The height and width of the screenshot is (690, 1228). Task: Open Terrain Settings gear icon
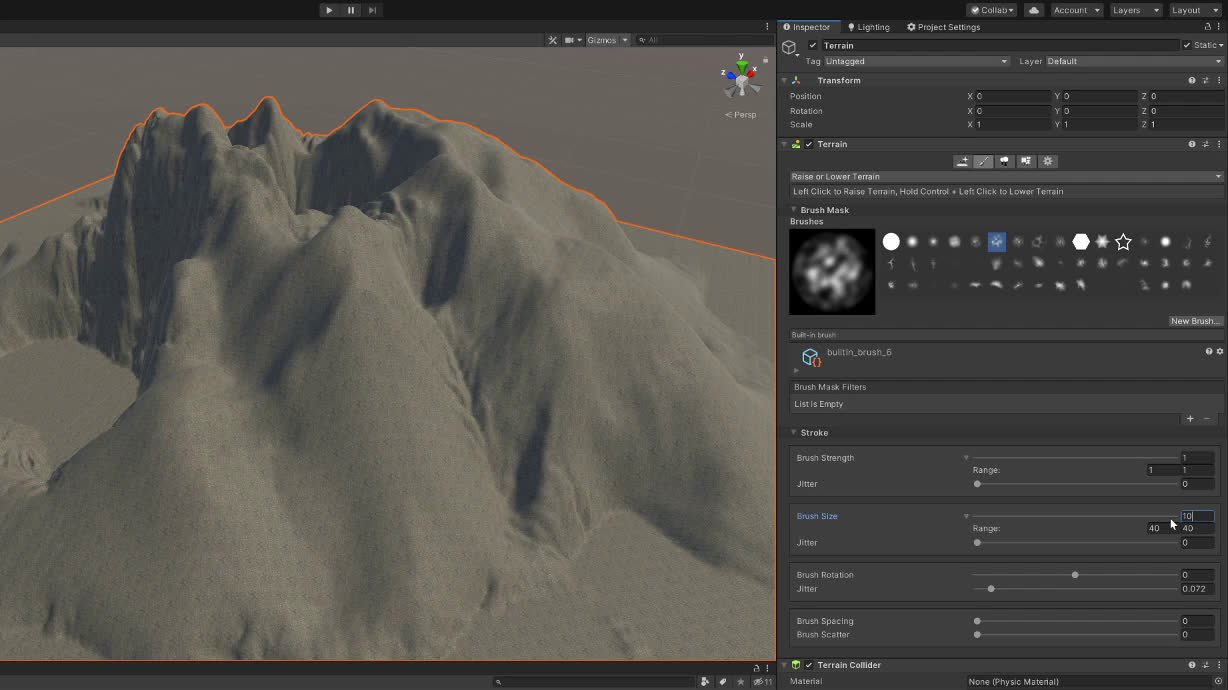1048,161
